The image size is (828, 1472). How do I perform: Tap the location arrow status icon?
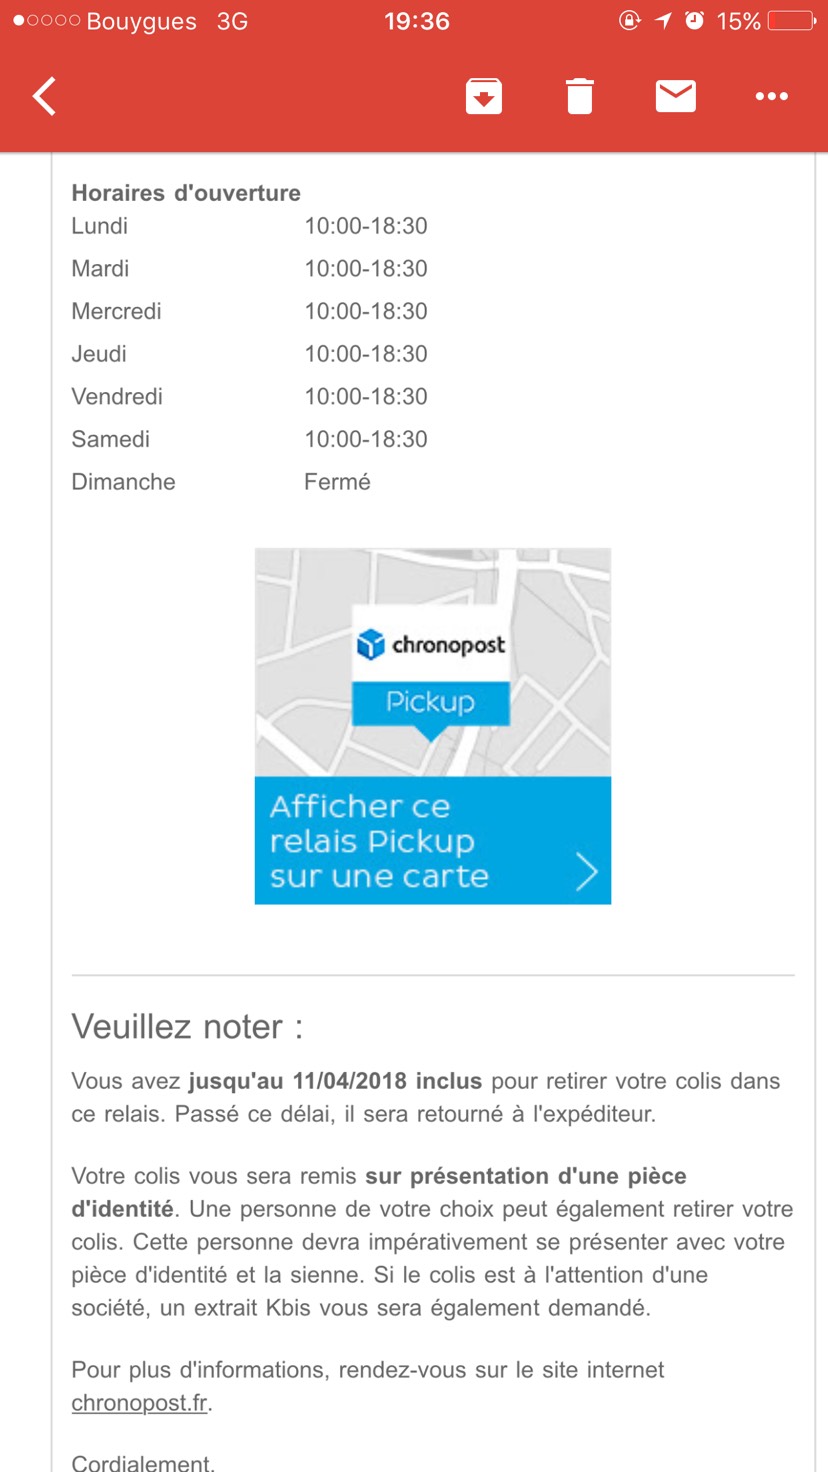663,21
